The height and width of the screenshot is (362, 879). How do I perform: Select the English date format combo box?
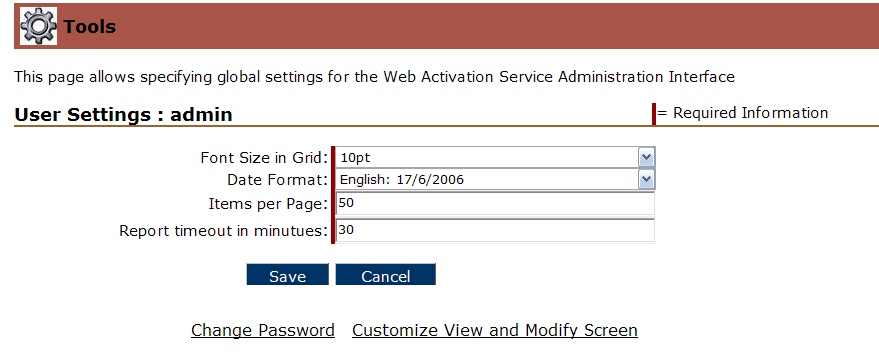click(x=495, y=179)
